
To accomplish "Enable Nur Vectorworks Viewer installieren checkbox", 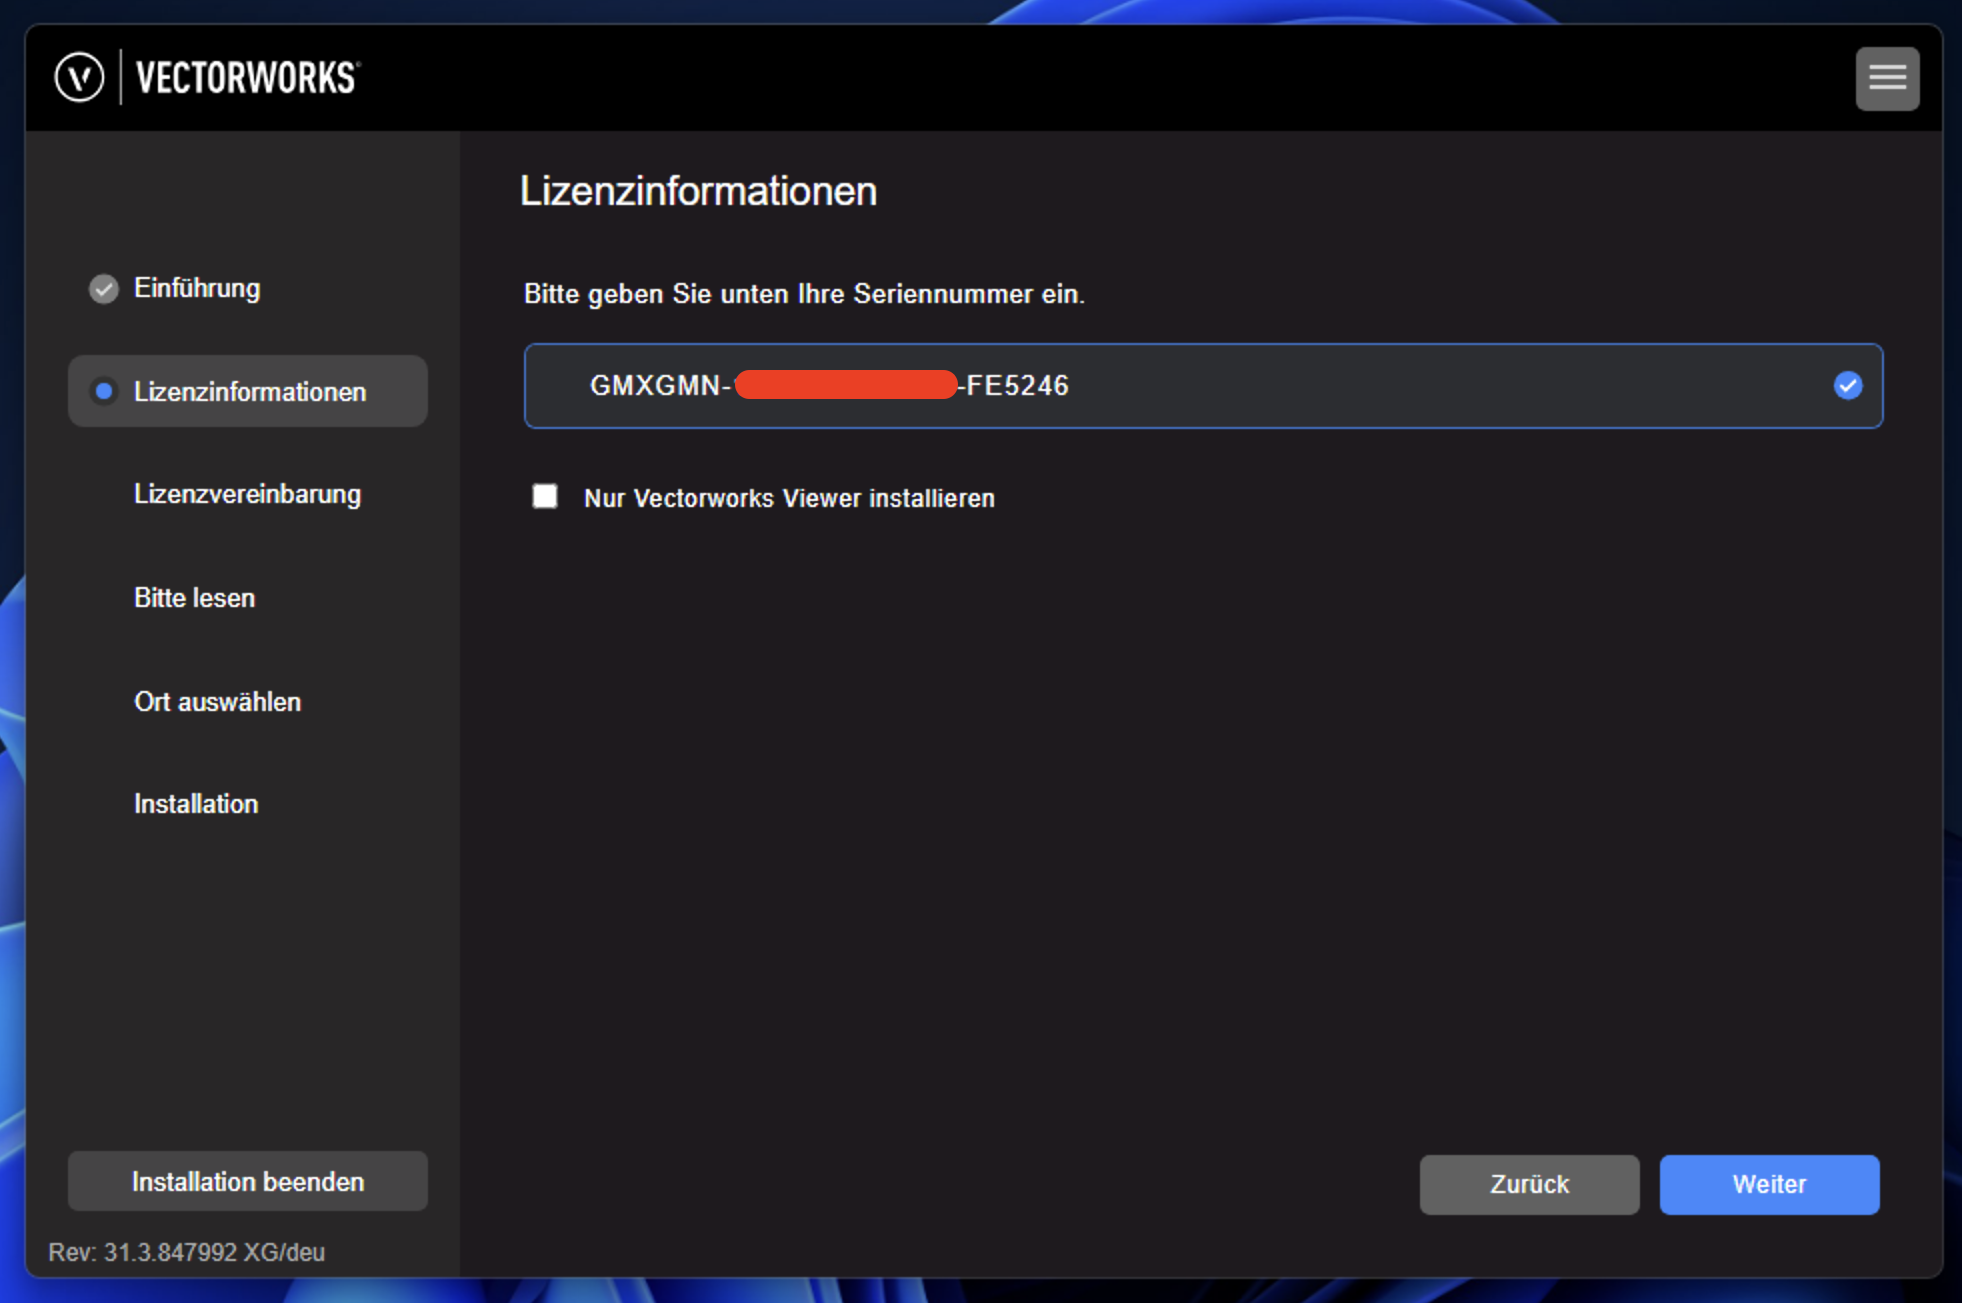I will [x=545, y=497].
